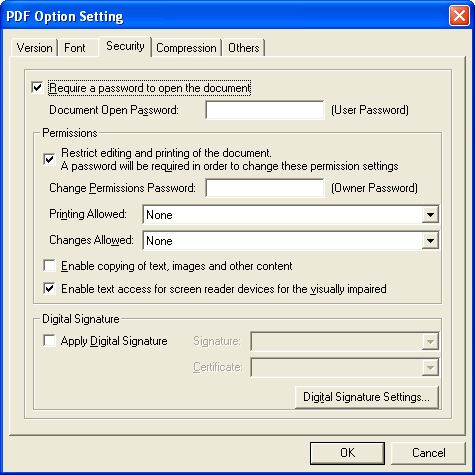
Task: Expand the Changes Allowed dropdown arrow
Action: pos(430,241)
